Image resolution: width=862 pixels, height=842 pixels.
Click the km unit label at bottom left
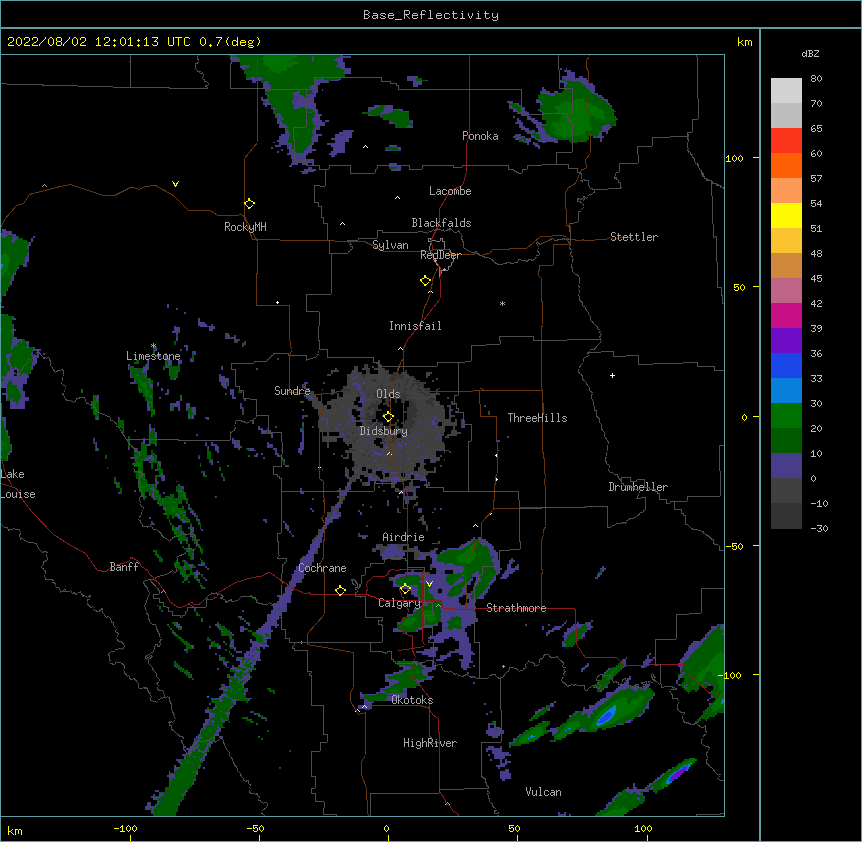(15, 831)
